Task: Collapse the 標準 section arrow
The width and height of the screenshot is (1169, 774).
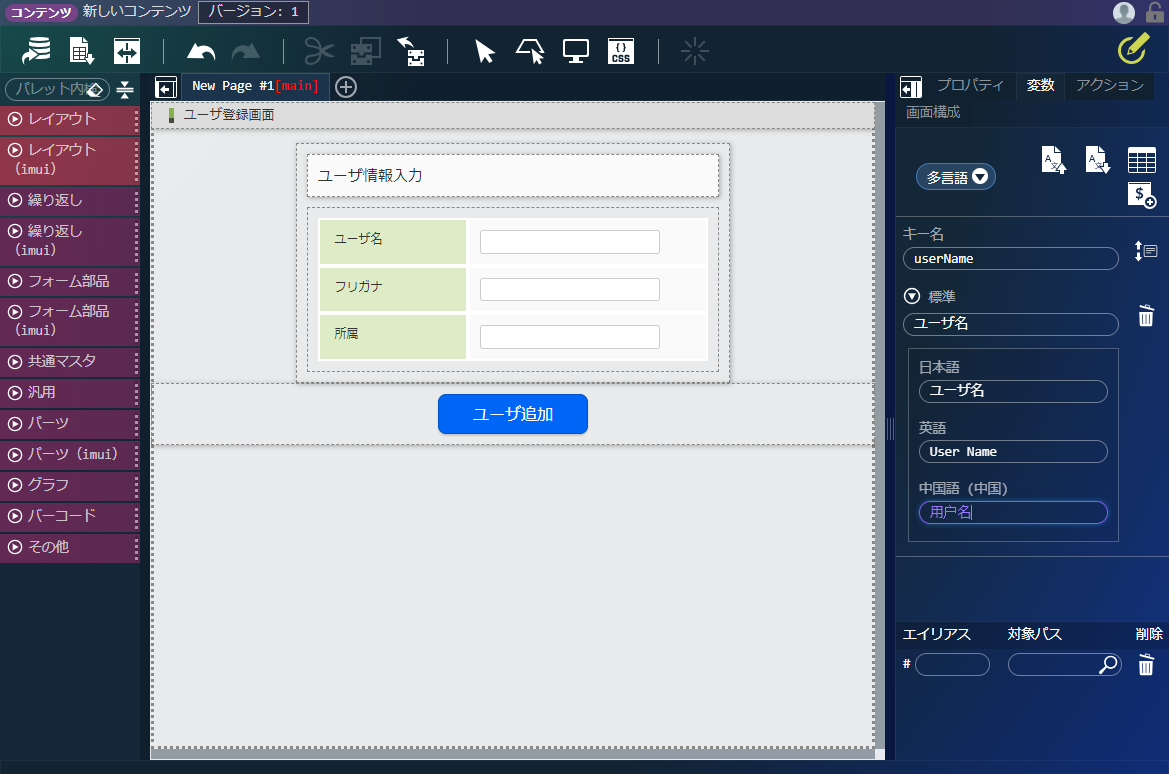Action: coord(912,296)
